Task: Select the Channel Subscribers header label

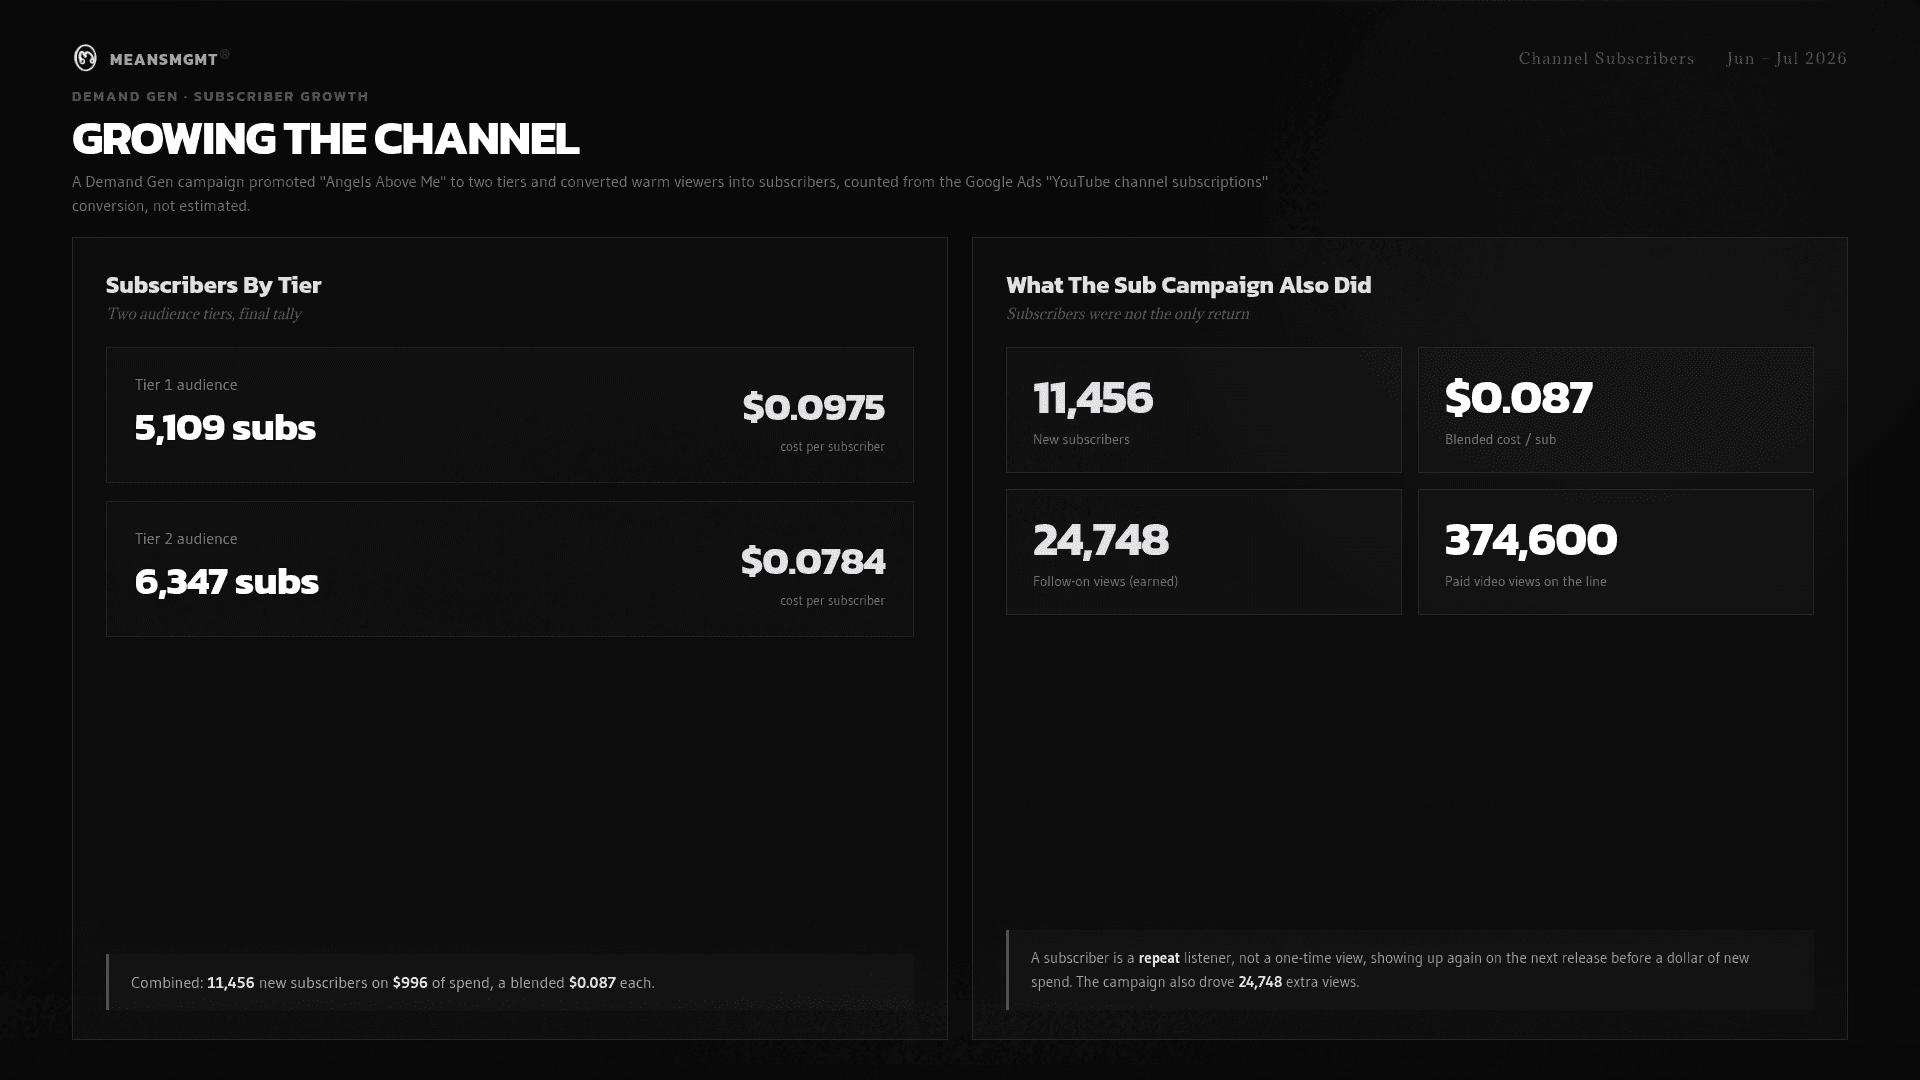Action: 1606,58
